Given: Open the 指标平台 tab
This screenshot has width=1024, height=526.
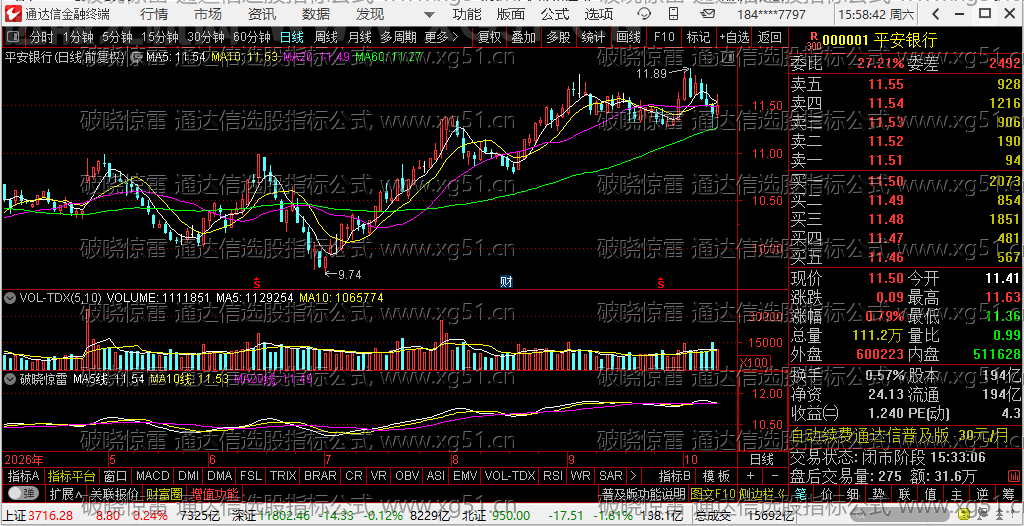Looking at the screenshot, I should coord(72,476).
